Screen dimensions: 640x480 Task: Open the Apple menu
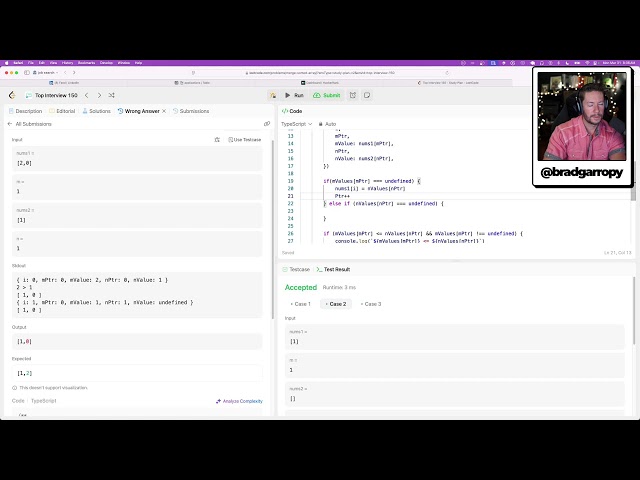point(6,63)
